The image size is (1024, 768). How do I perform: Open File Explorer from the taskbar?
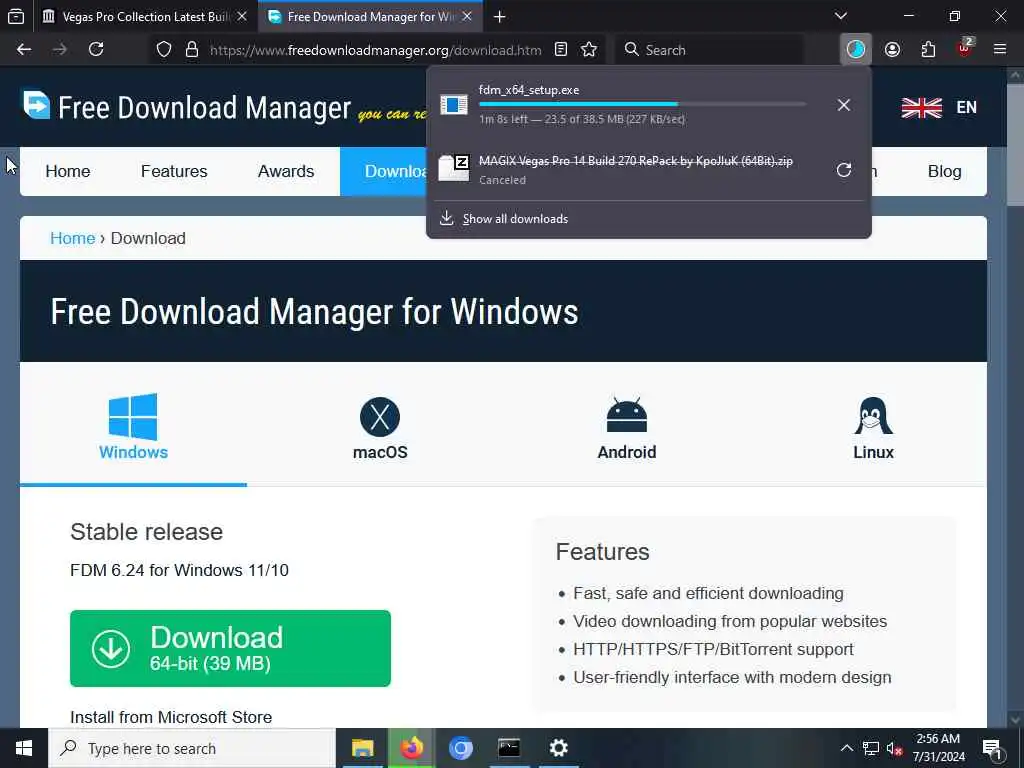point(362,748)
